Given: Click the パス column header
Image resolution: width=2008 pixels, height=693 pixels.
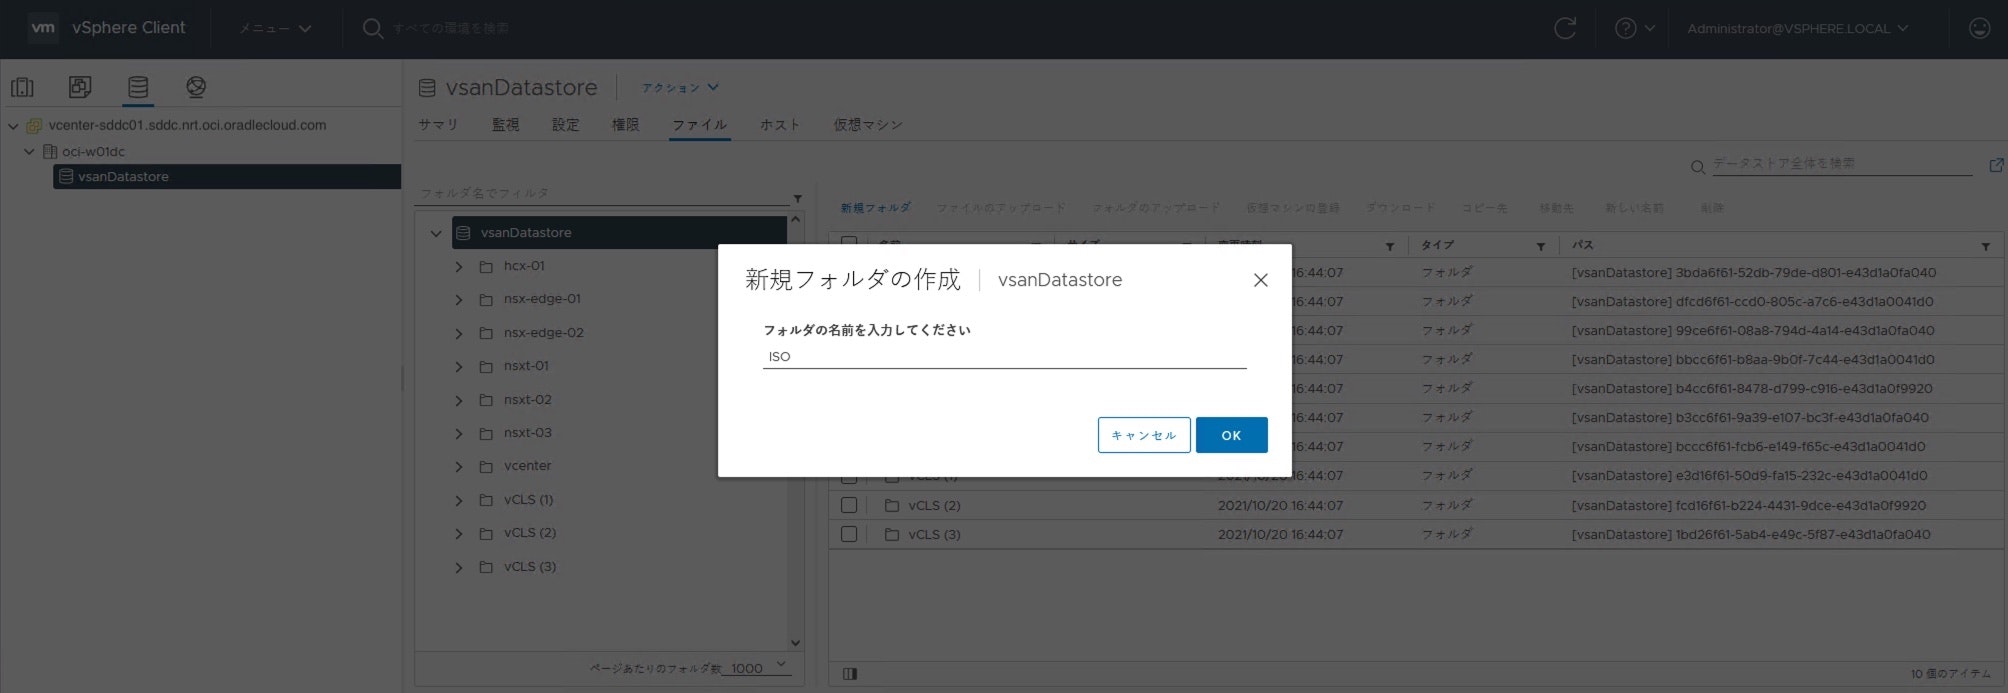Looking at the screenshot, I should point(1582,245).
